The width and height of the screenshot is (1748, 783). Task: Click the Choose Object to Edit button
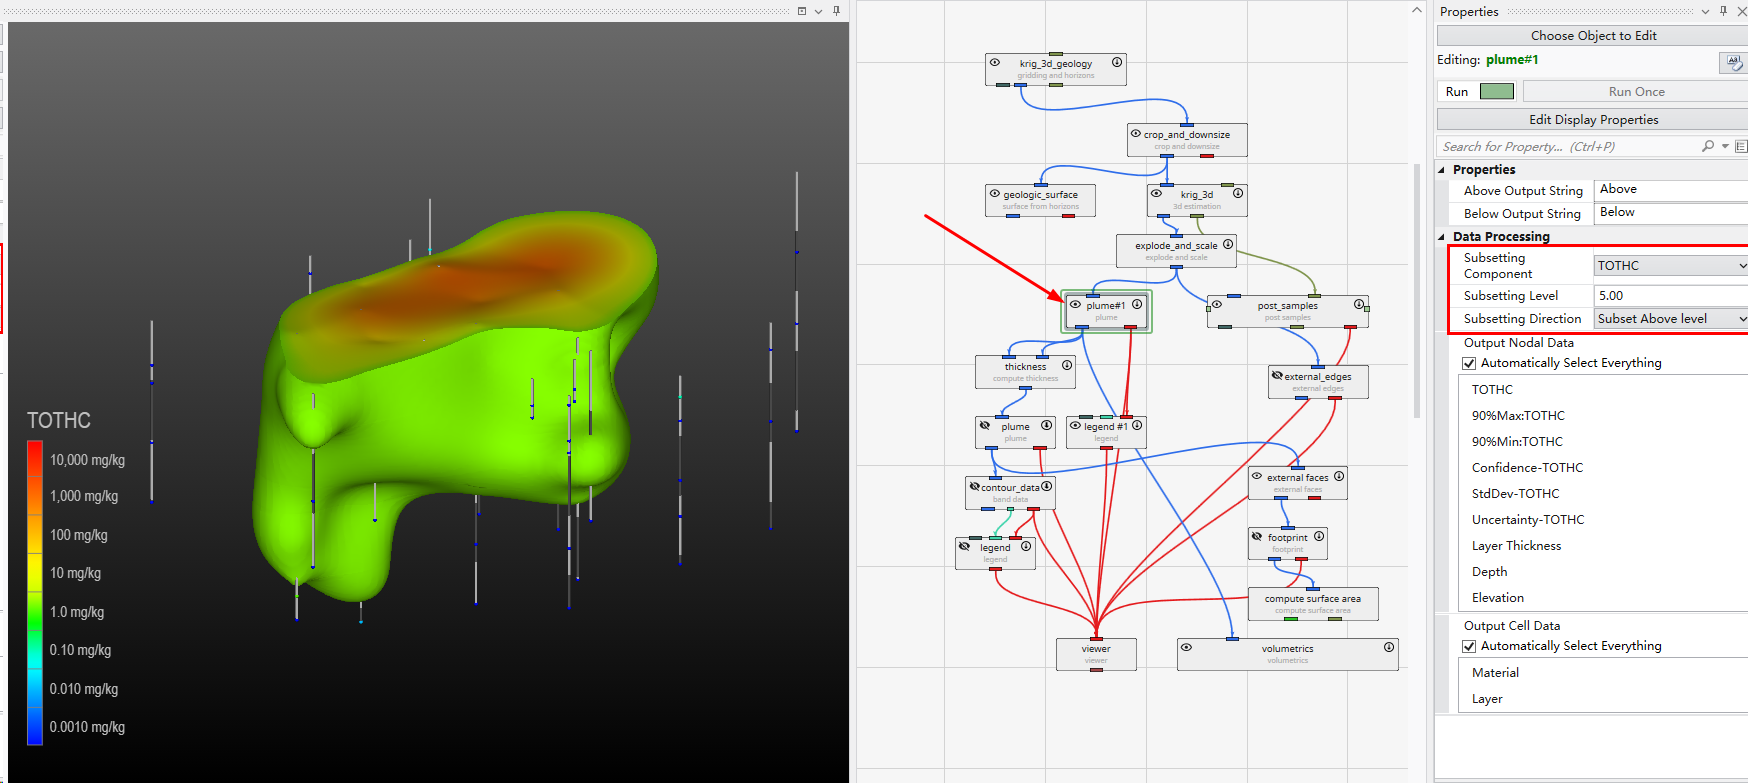coord(1593,36)
